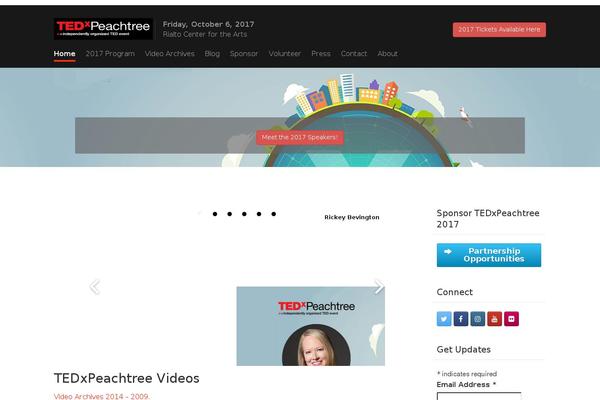
Task: Open TEDxPeachtree YouTube channel
Action: pos(494,319)
